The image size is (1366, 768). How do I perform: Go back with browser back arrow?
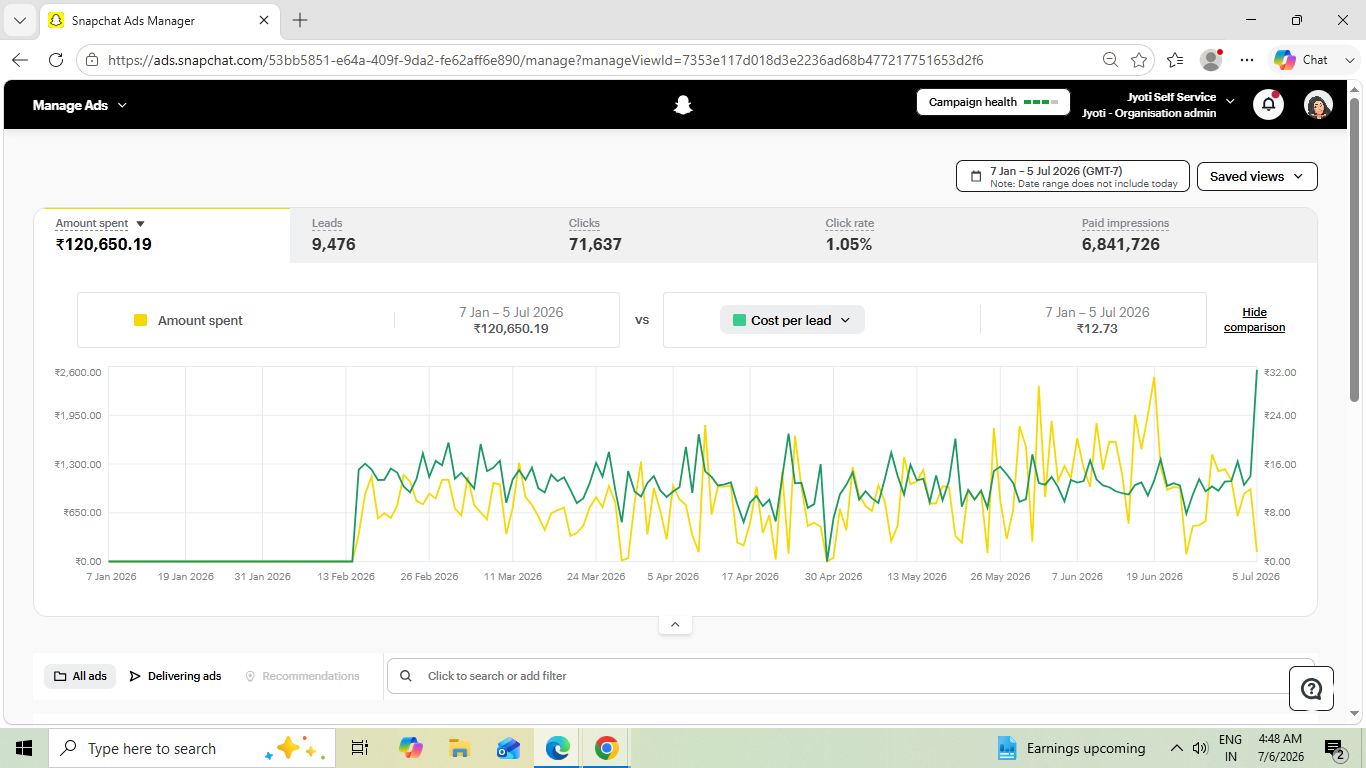20,60
